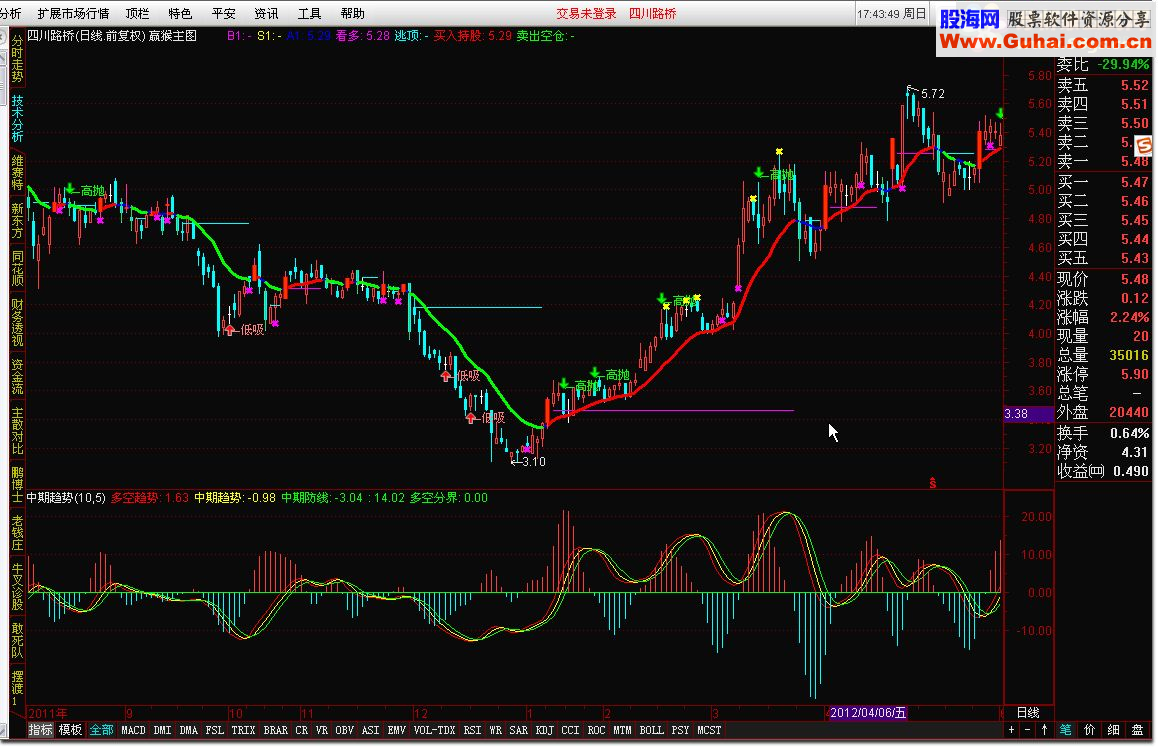The image size is (1158, 747).
Task: Switch sub-chart to BRAR indicator
Action: coord(275,731)
